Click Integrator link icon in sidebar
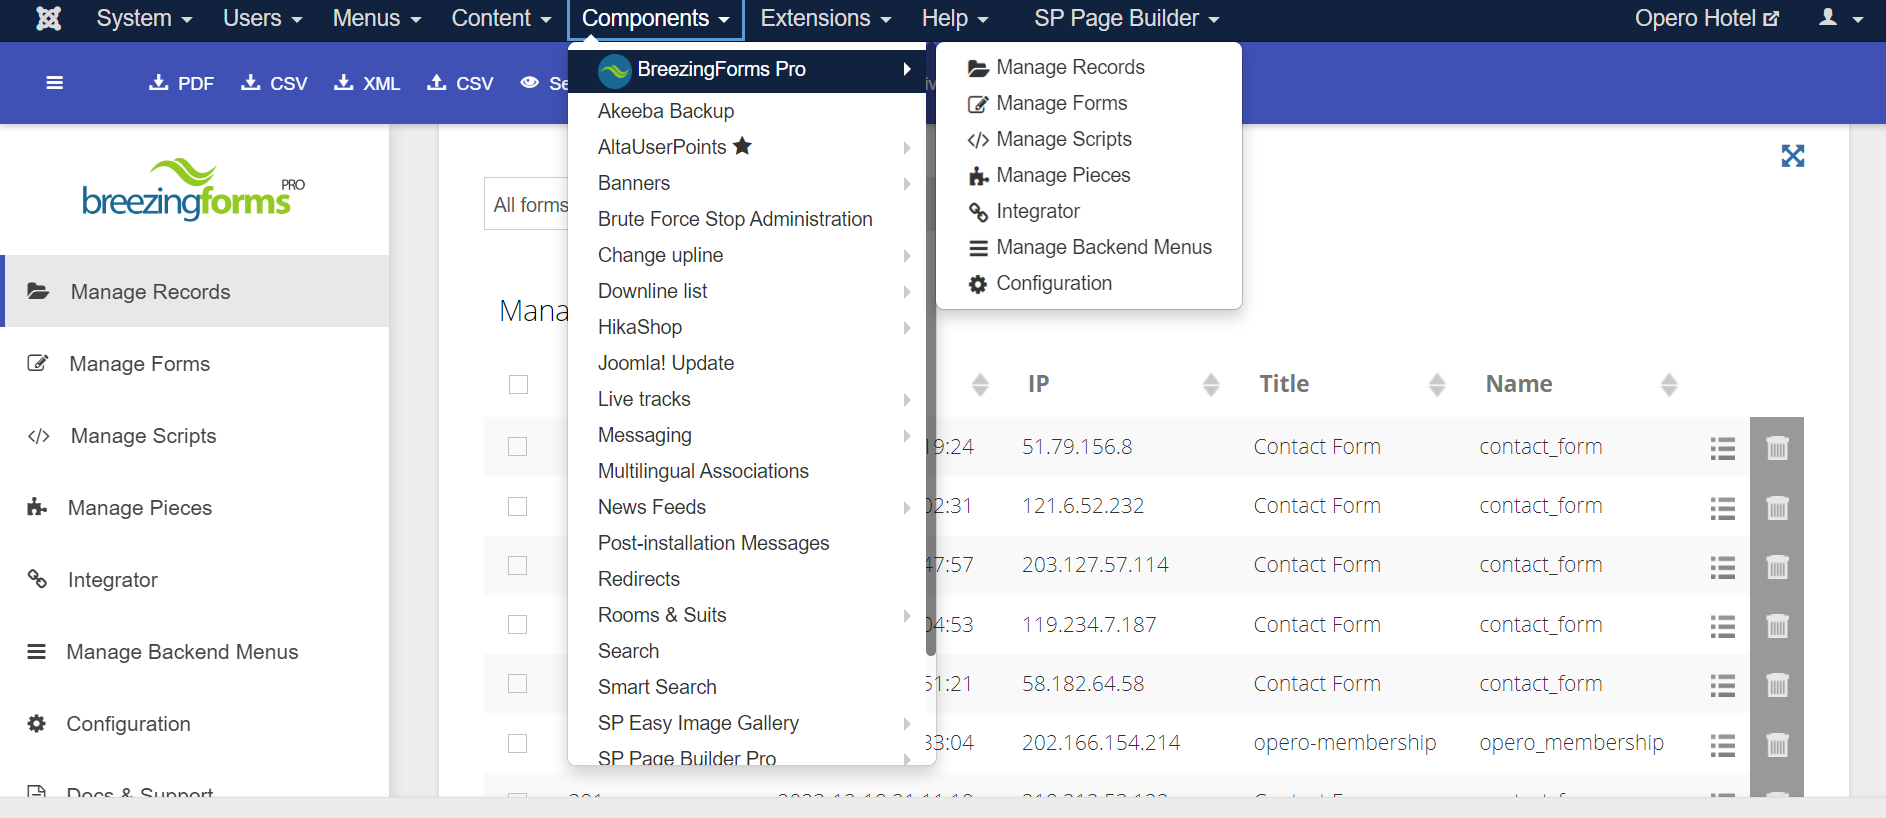 (x=37, y=579)
